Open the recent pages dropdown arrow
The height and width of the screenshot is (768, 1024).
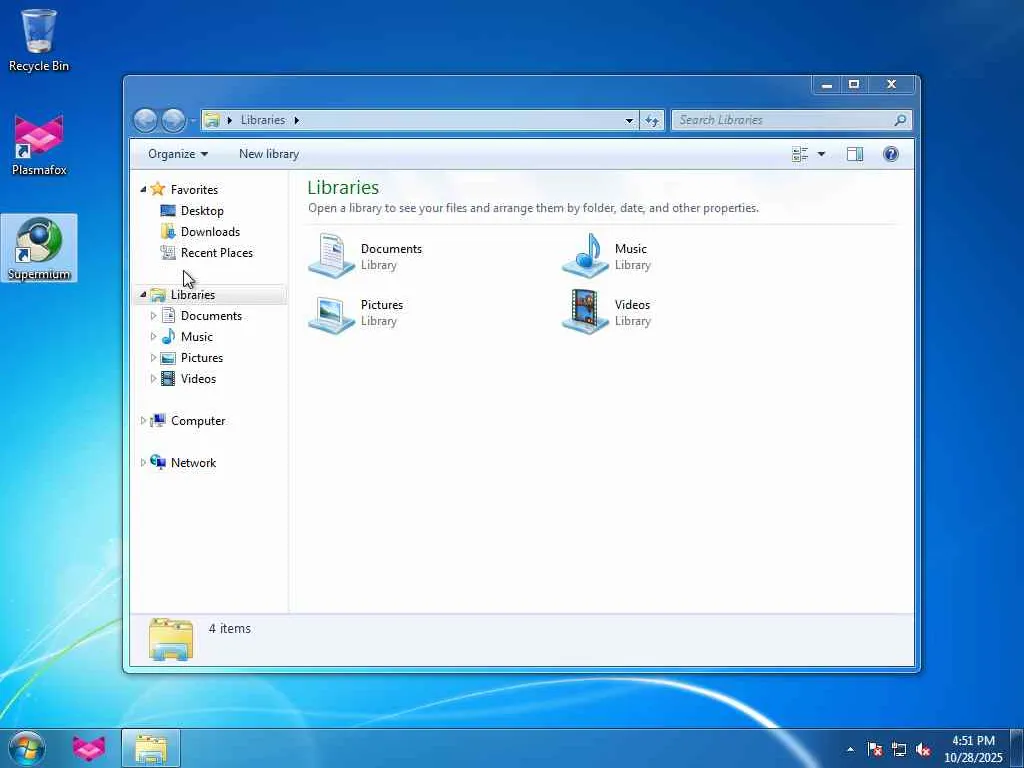tap(192, 120)
